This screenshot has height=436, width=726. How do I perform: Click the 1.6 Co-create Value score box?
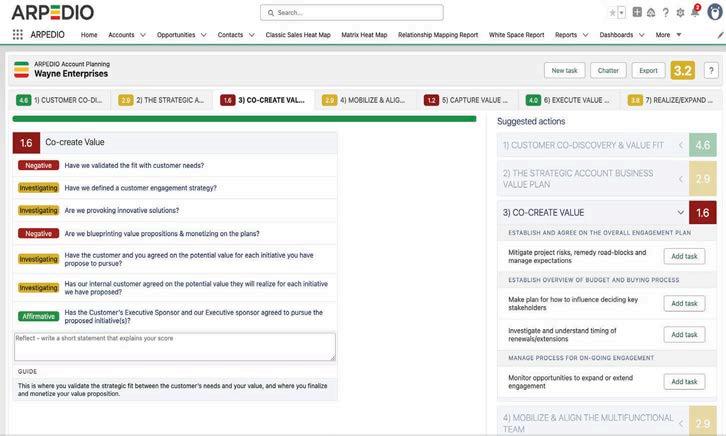click(26, 143)
